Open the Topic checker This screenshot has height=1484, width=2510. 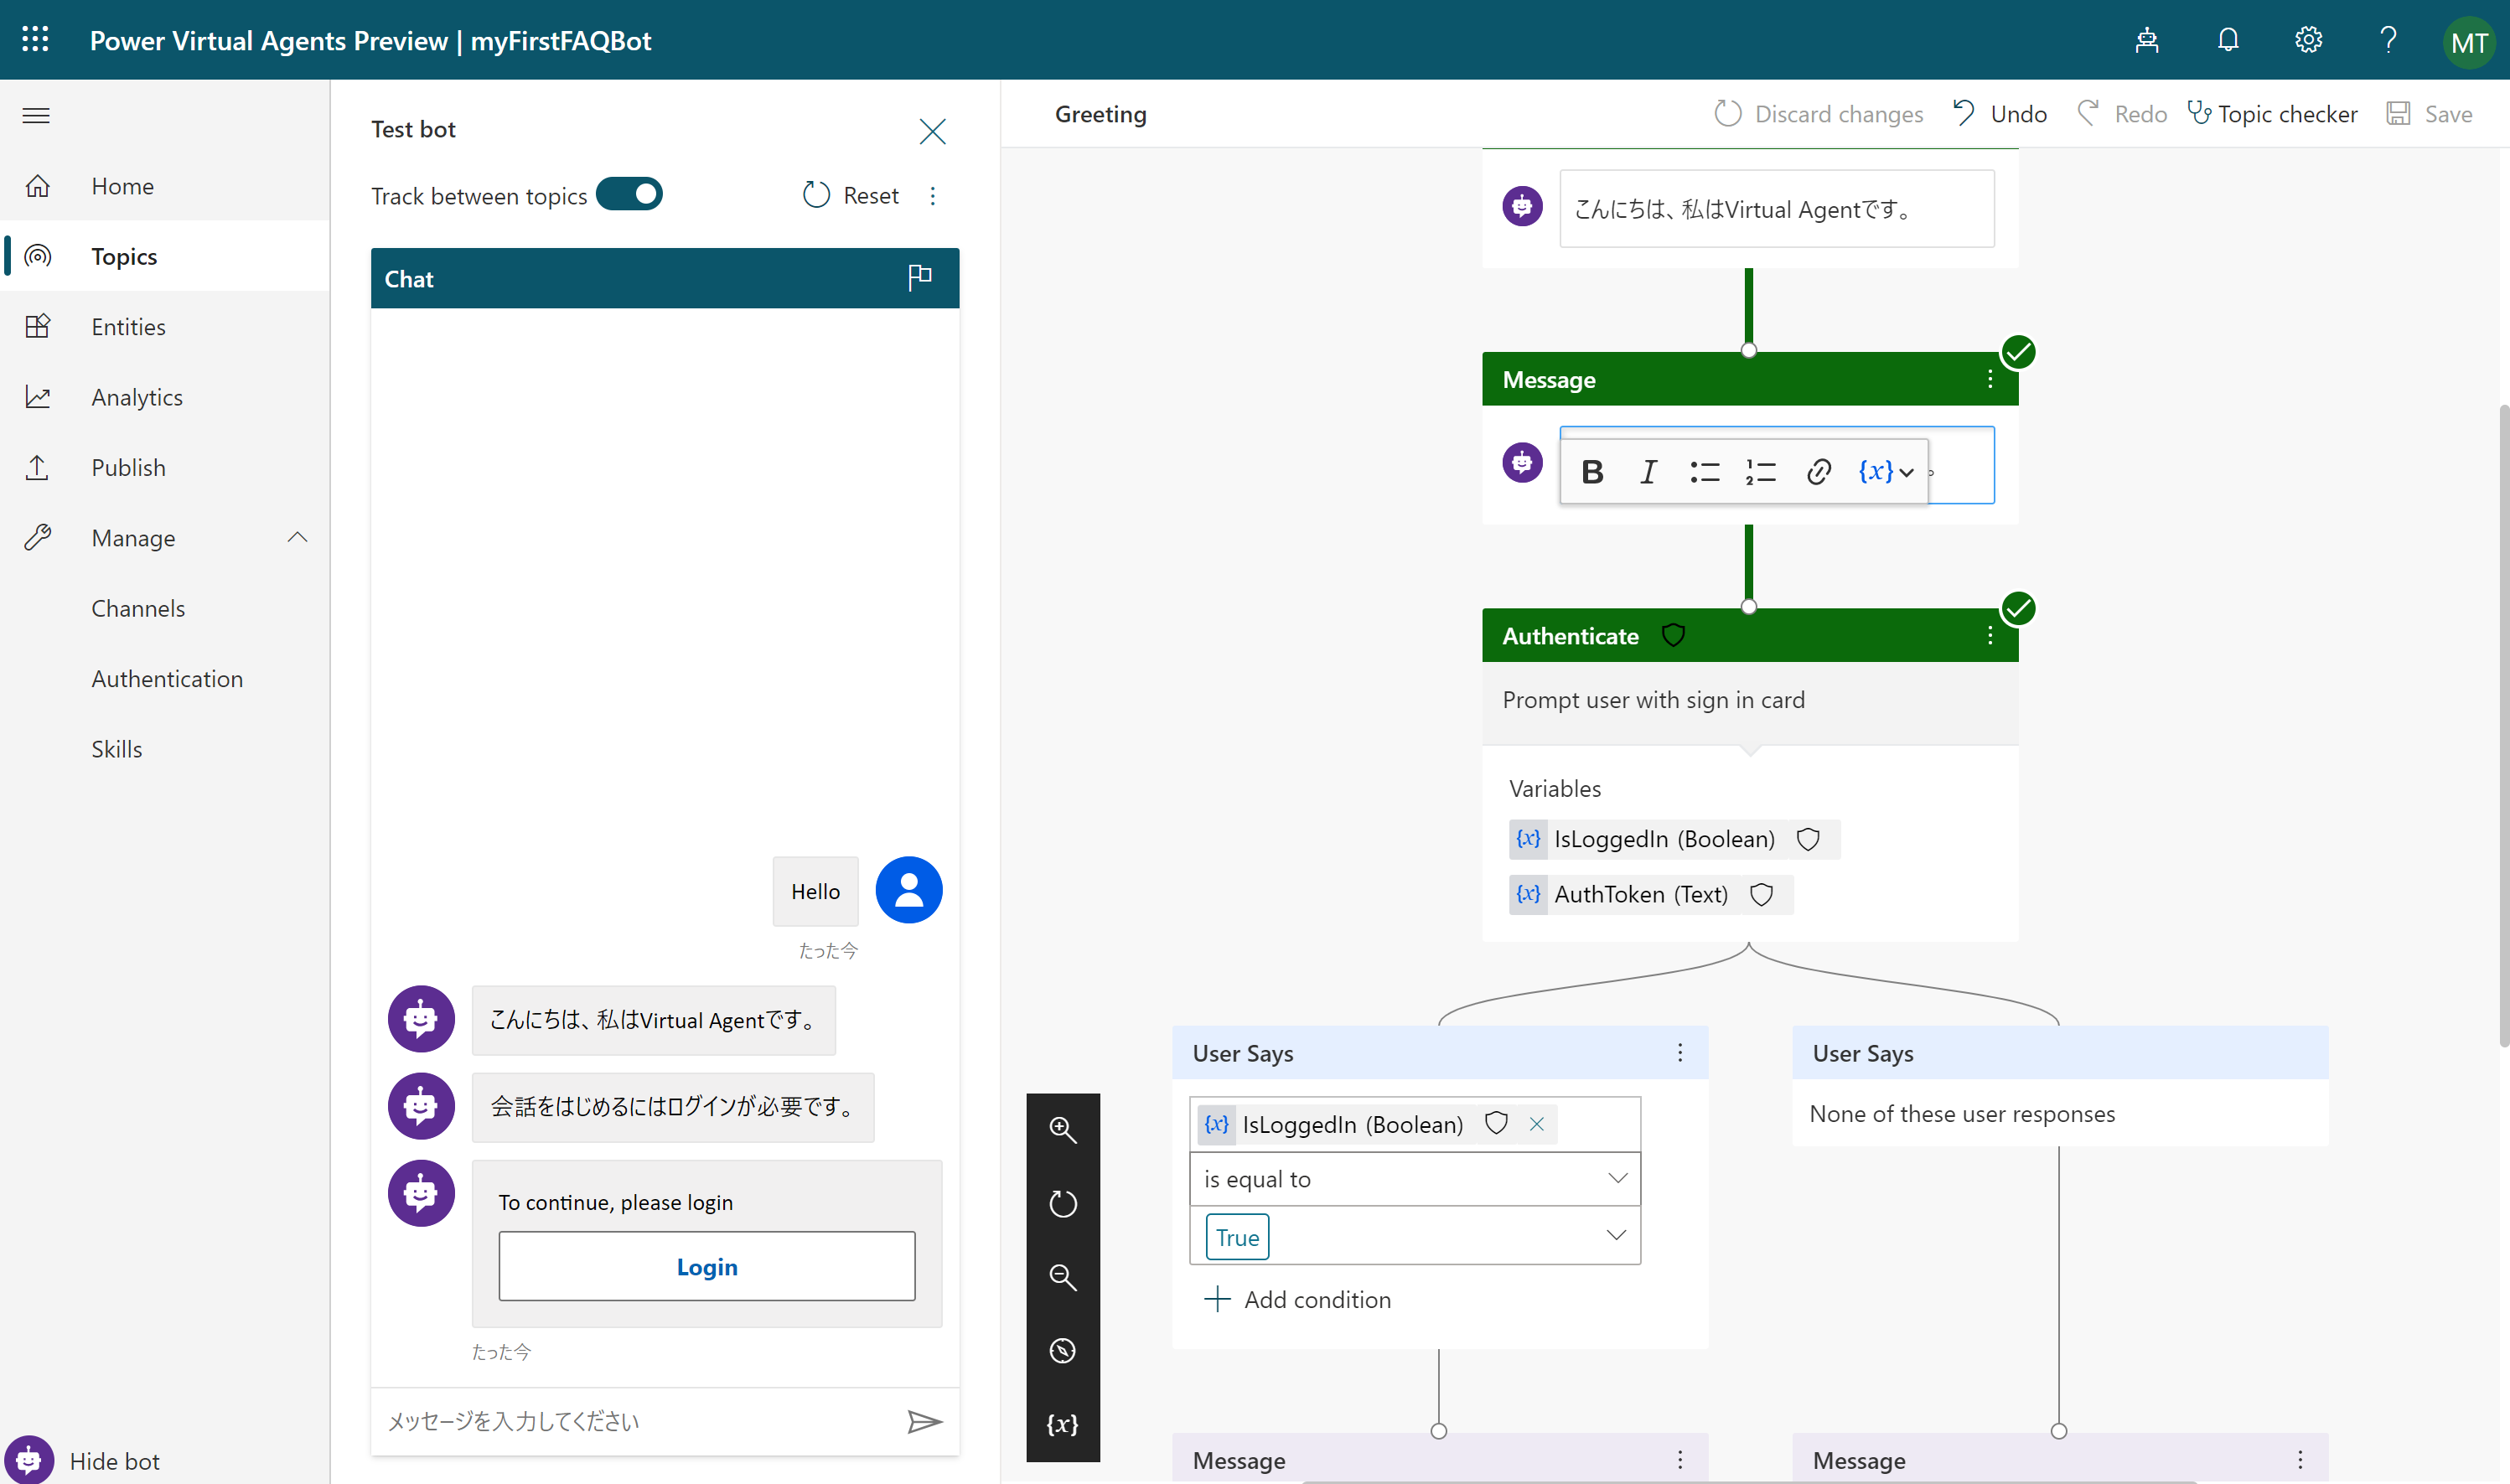pos(2272,114)
